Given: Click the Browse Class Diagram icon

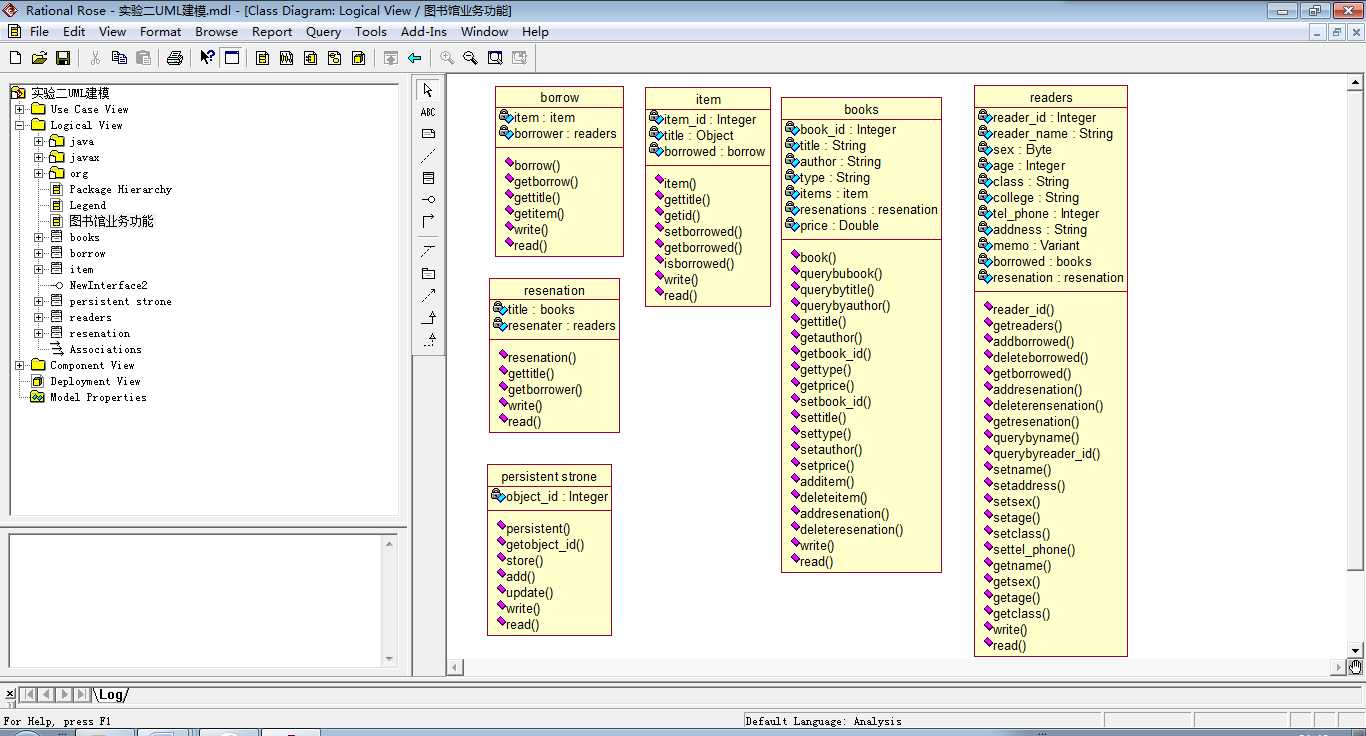Looking at the screenshot, I should (x=263, y=58).
